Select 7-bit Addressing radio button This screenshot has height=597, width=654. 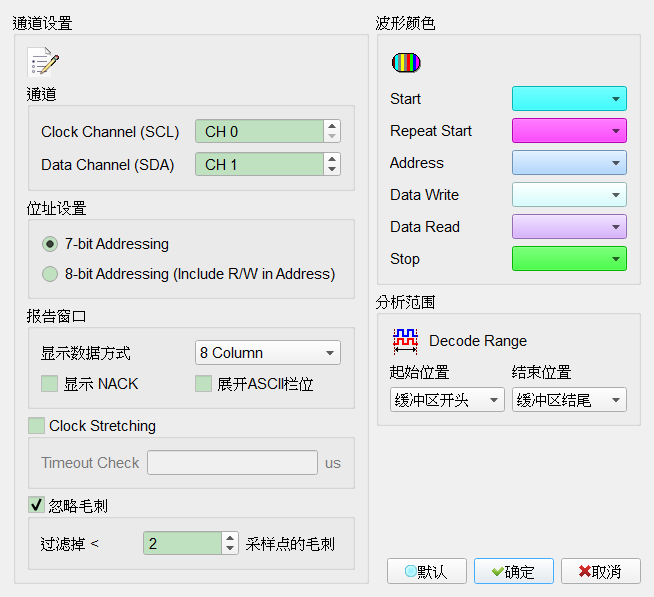pyautogui.click(x=50, y=244)
